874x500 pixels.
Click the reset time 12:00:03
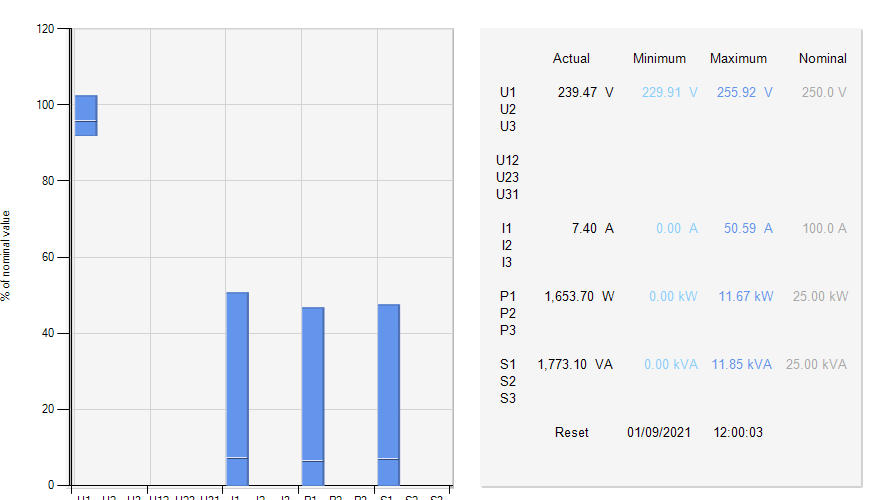click(x=738, y=432)
